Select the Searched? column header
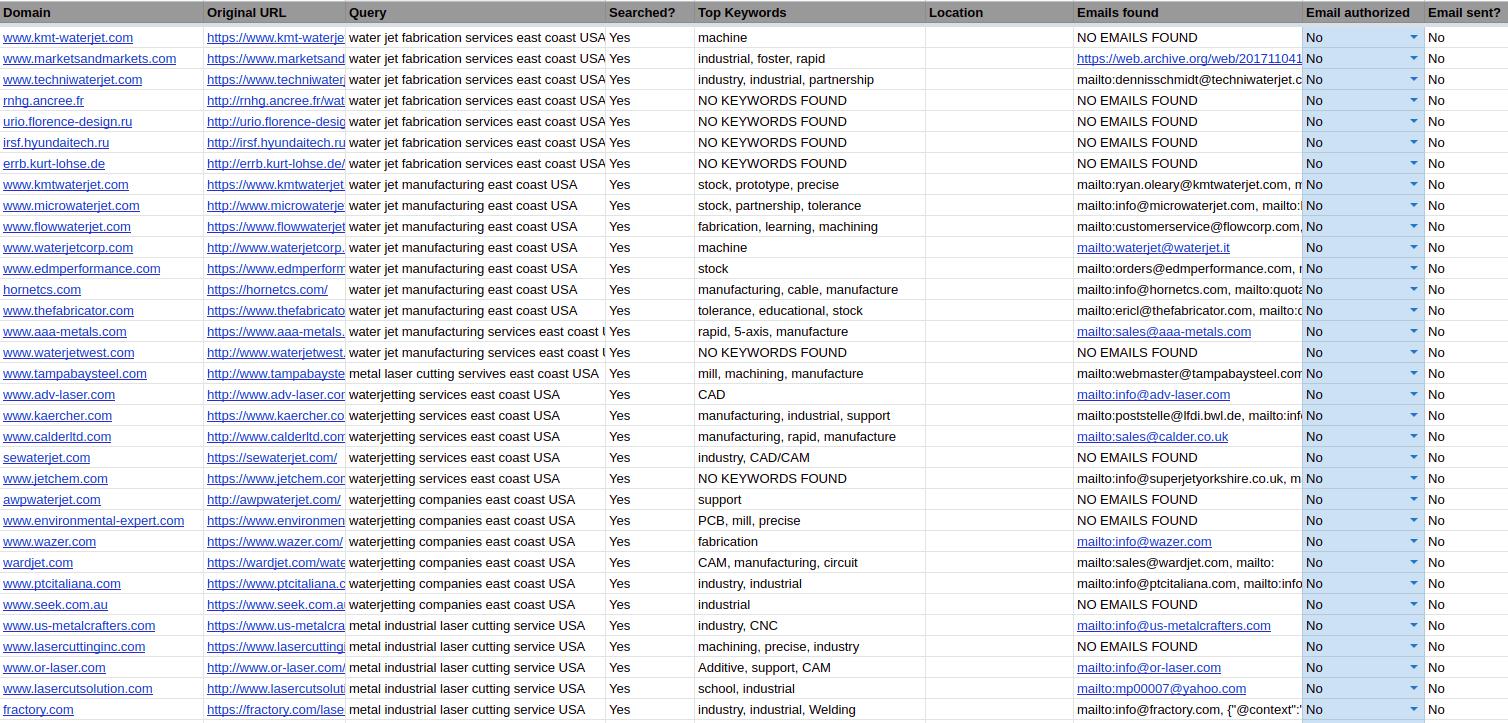Screen dimensions: 1508x723 [x=650, y=13]
